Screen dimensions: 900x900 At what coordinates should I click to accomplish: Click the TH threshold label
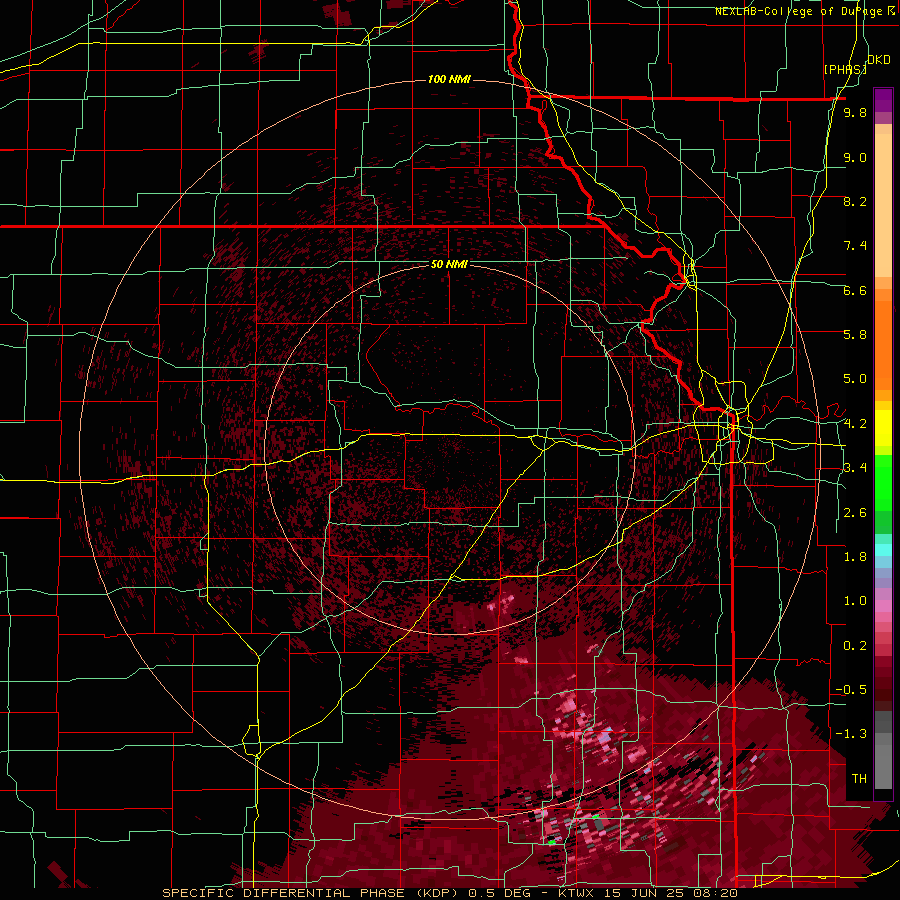click(x=859, y=779)
